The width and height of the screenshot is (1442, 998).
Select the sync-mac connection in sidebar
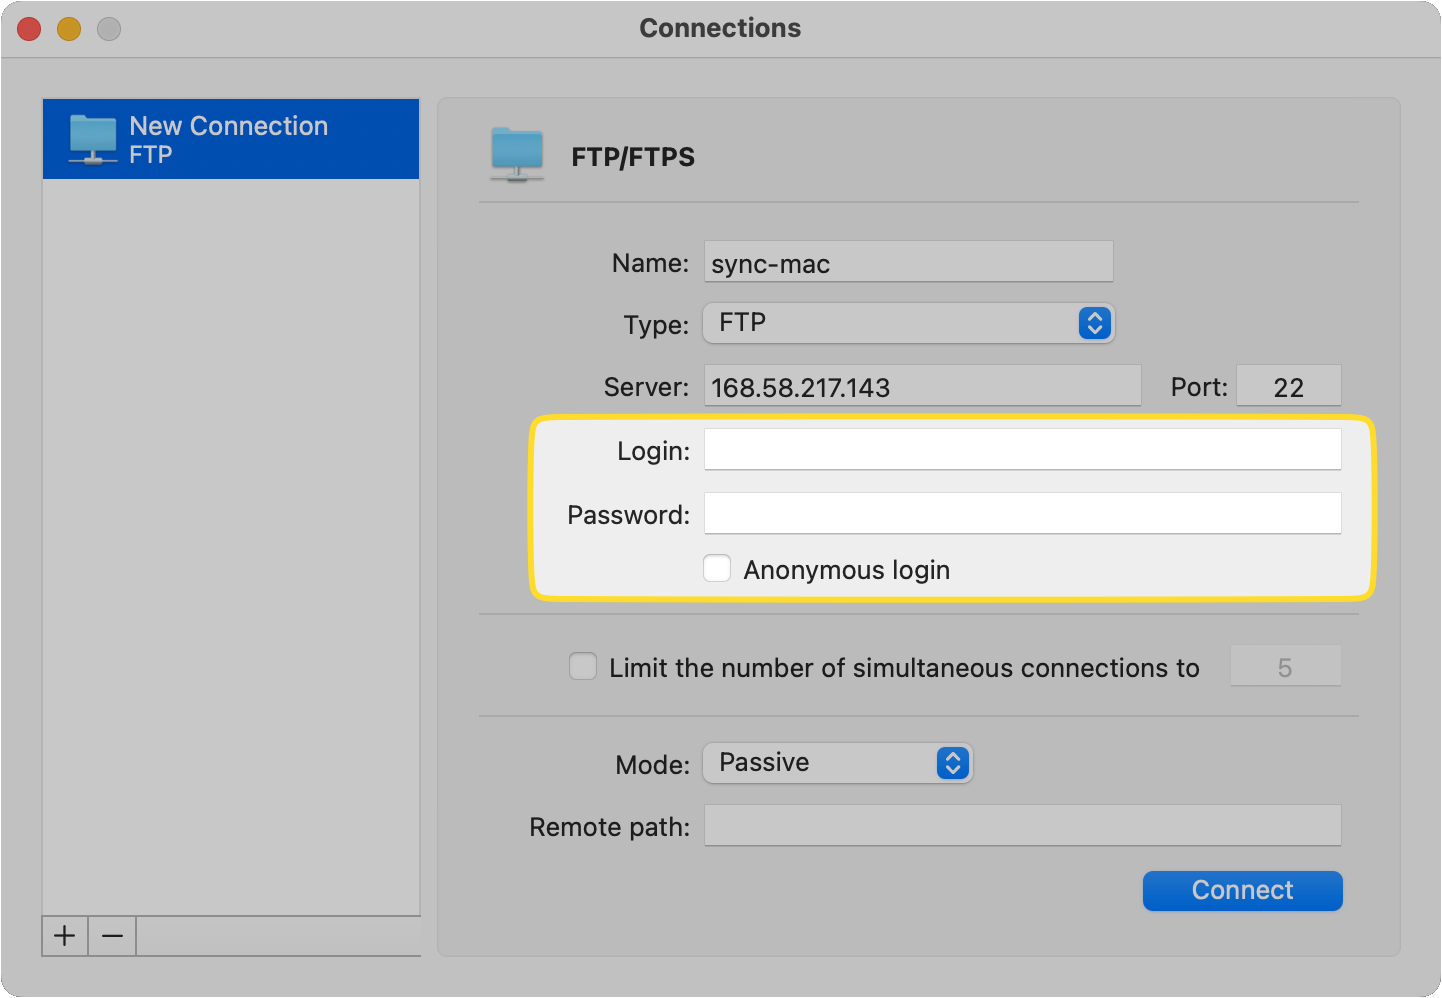[x=230, y=139]
